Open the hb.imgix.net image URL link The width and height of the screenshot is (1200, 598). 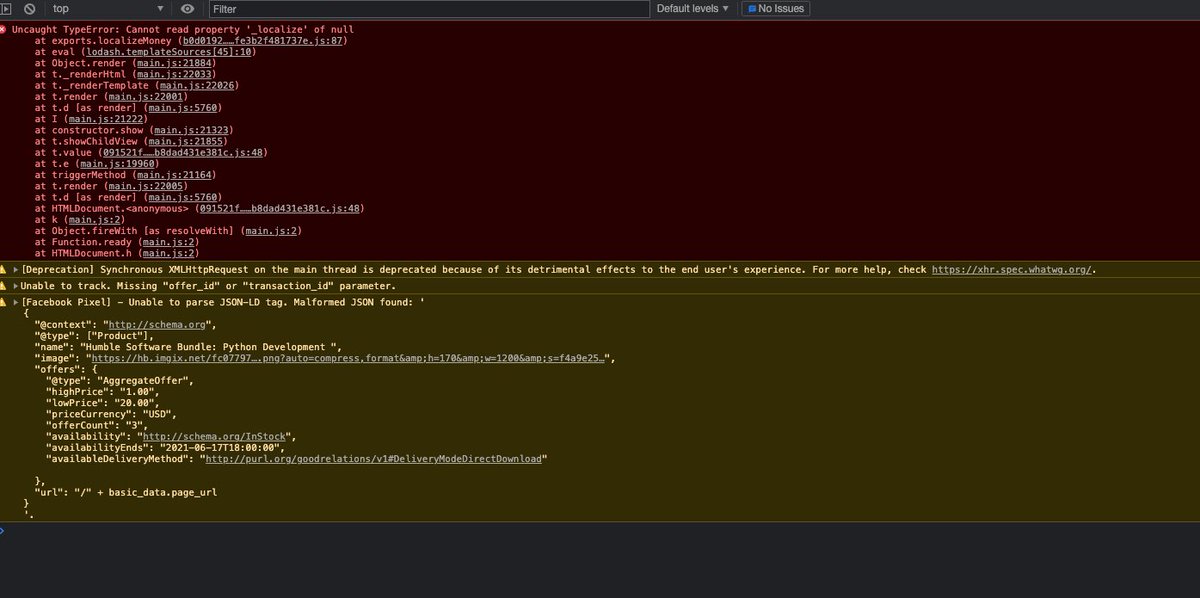pyautogui.click(x=348, y=357)
